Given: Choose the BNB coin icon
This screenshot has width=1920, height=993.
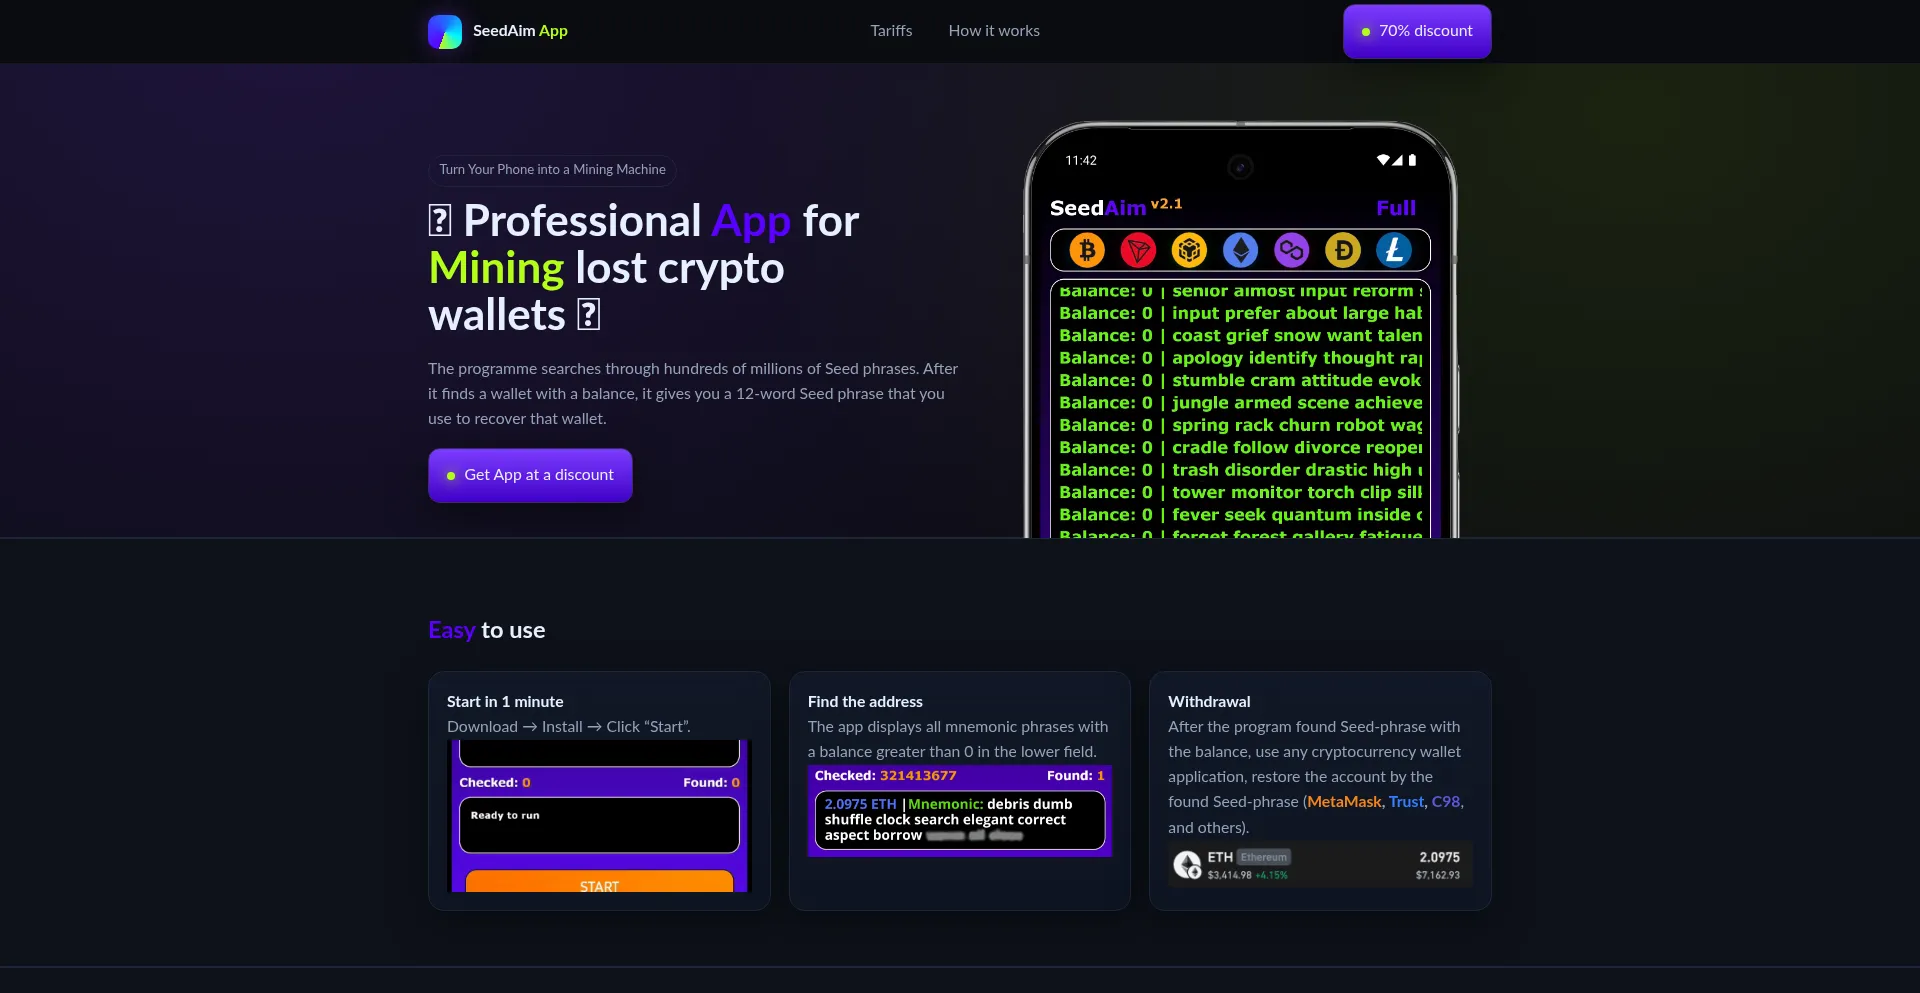Looking at the screenshot, I should click(1189, 250).
